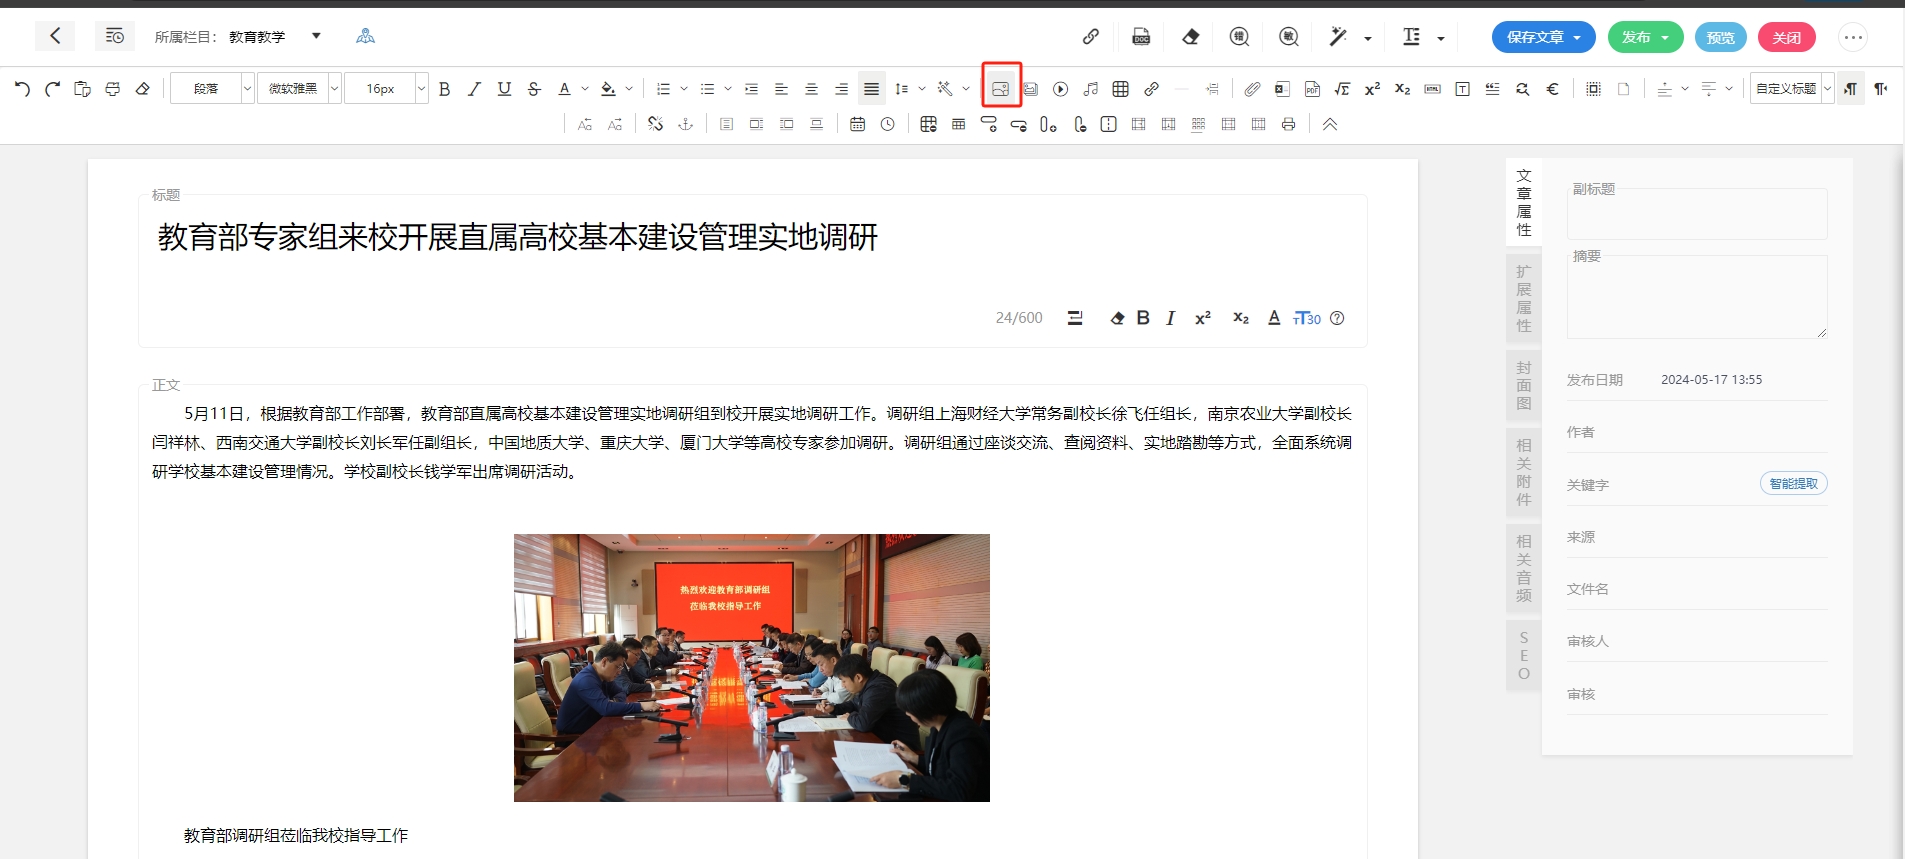Click the insert image icon

1000,89
